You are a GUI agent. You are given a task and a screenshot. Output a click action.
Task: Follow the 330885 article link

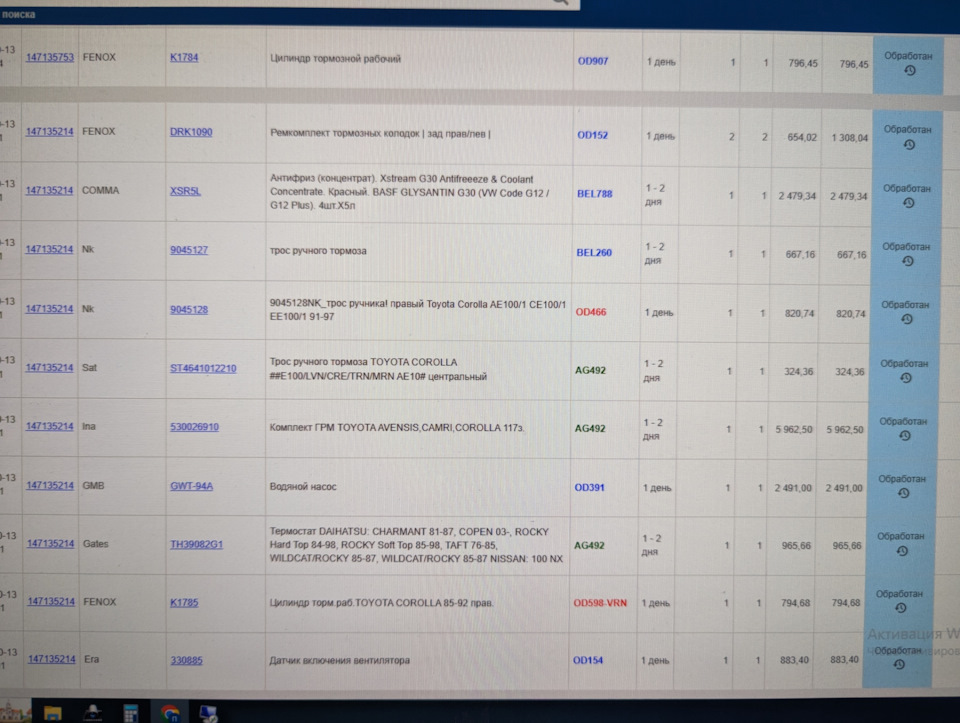point(187,661)
